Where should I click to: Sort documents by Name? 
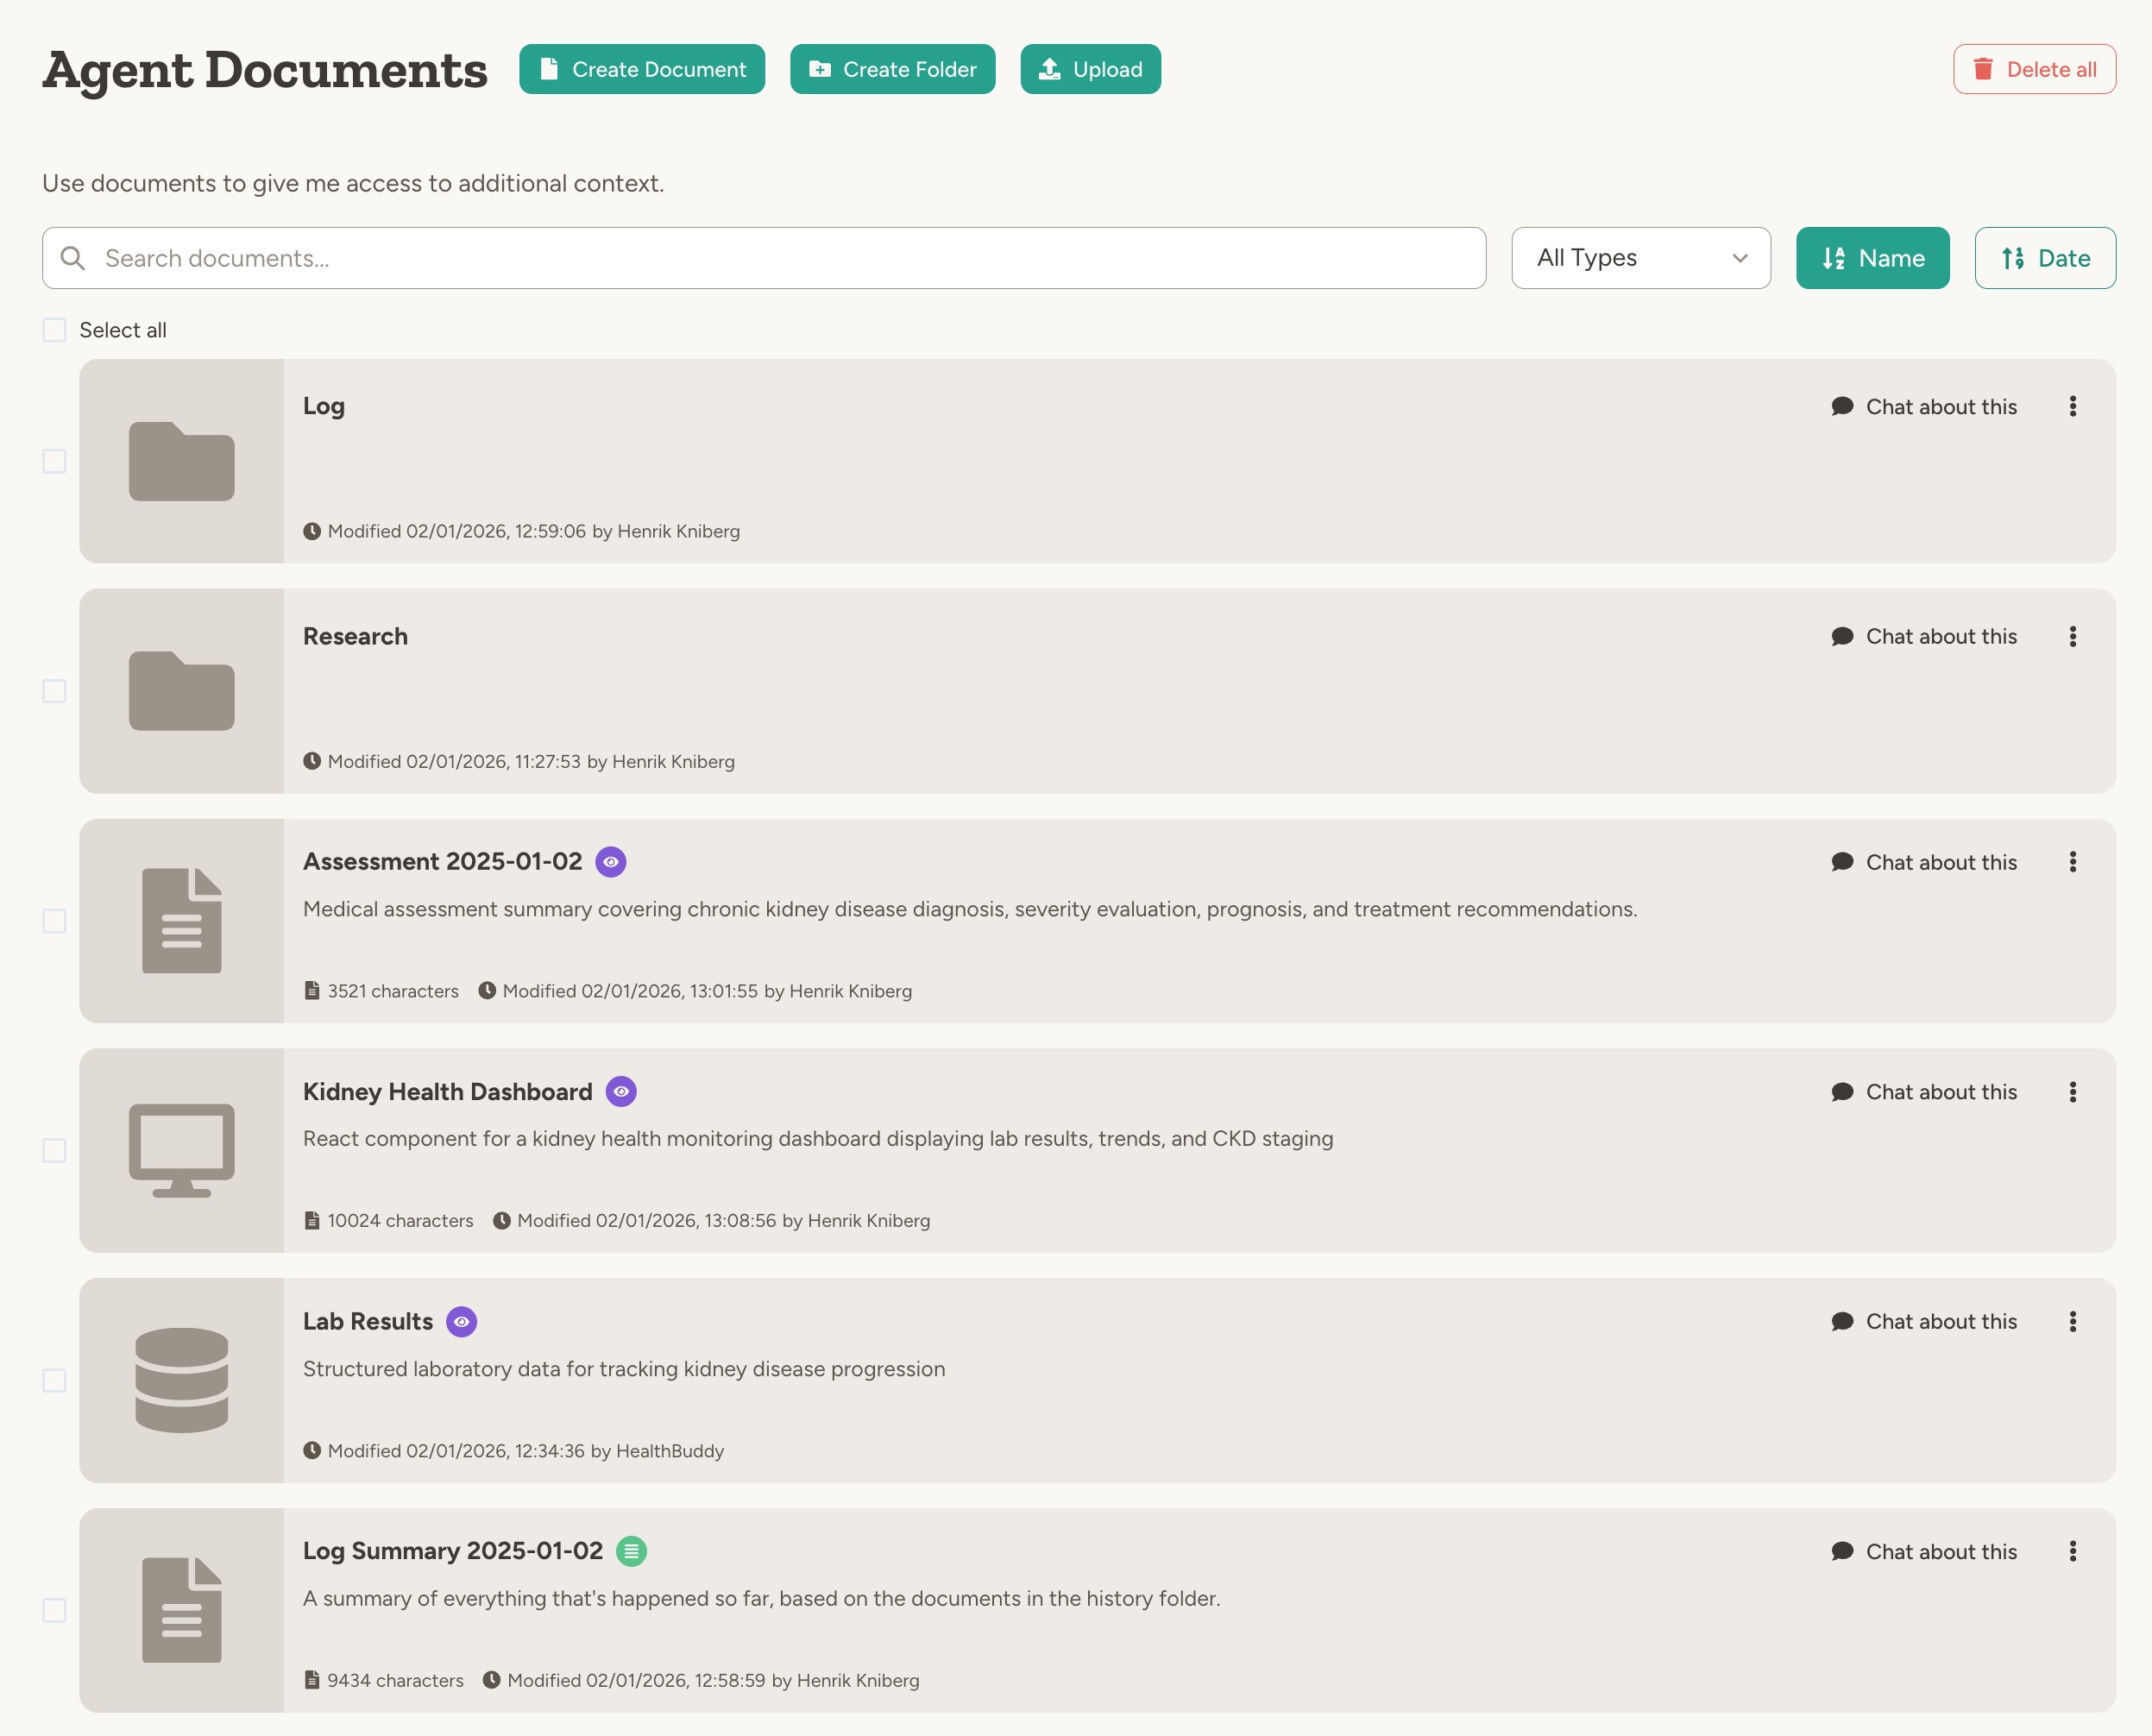pos(1872,258)
